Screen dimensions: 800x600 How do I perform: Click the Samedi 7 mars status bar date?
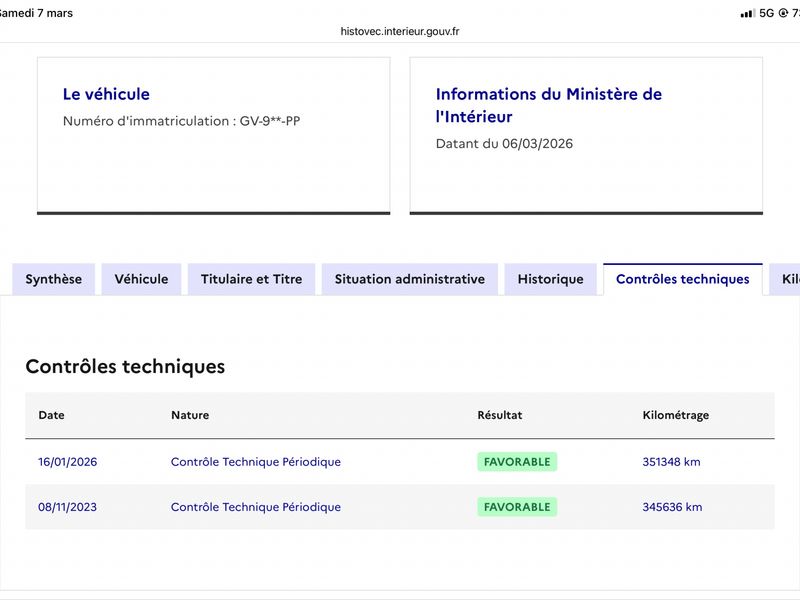(x=36, y=13)
